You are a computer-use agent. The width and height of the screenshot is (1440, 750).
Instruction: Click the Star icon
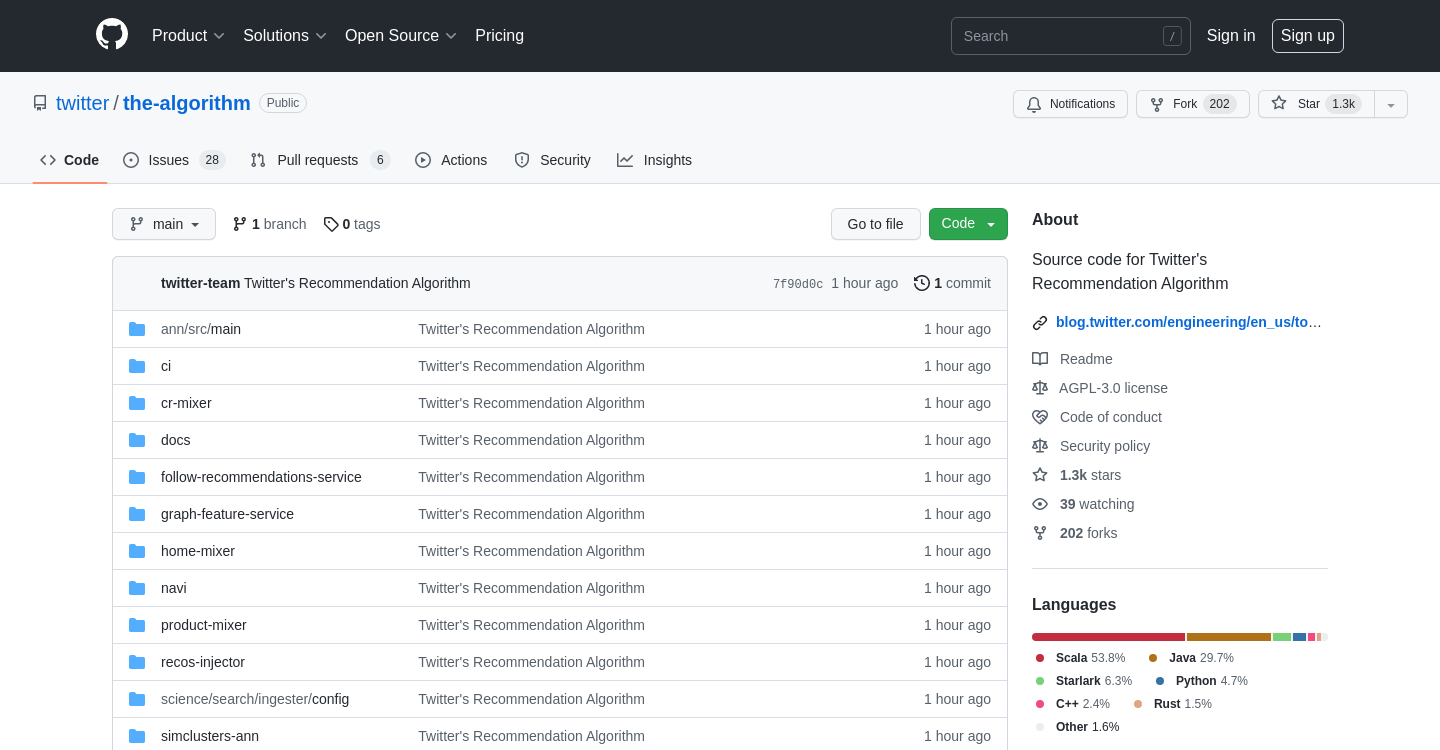1279,103
